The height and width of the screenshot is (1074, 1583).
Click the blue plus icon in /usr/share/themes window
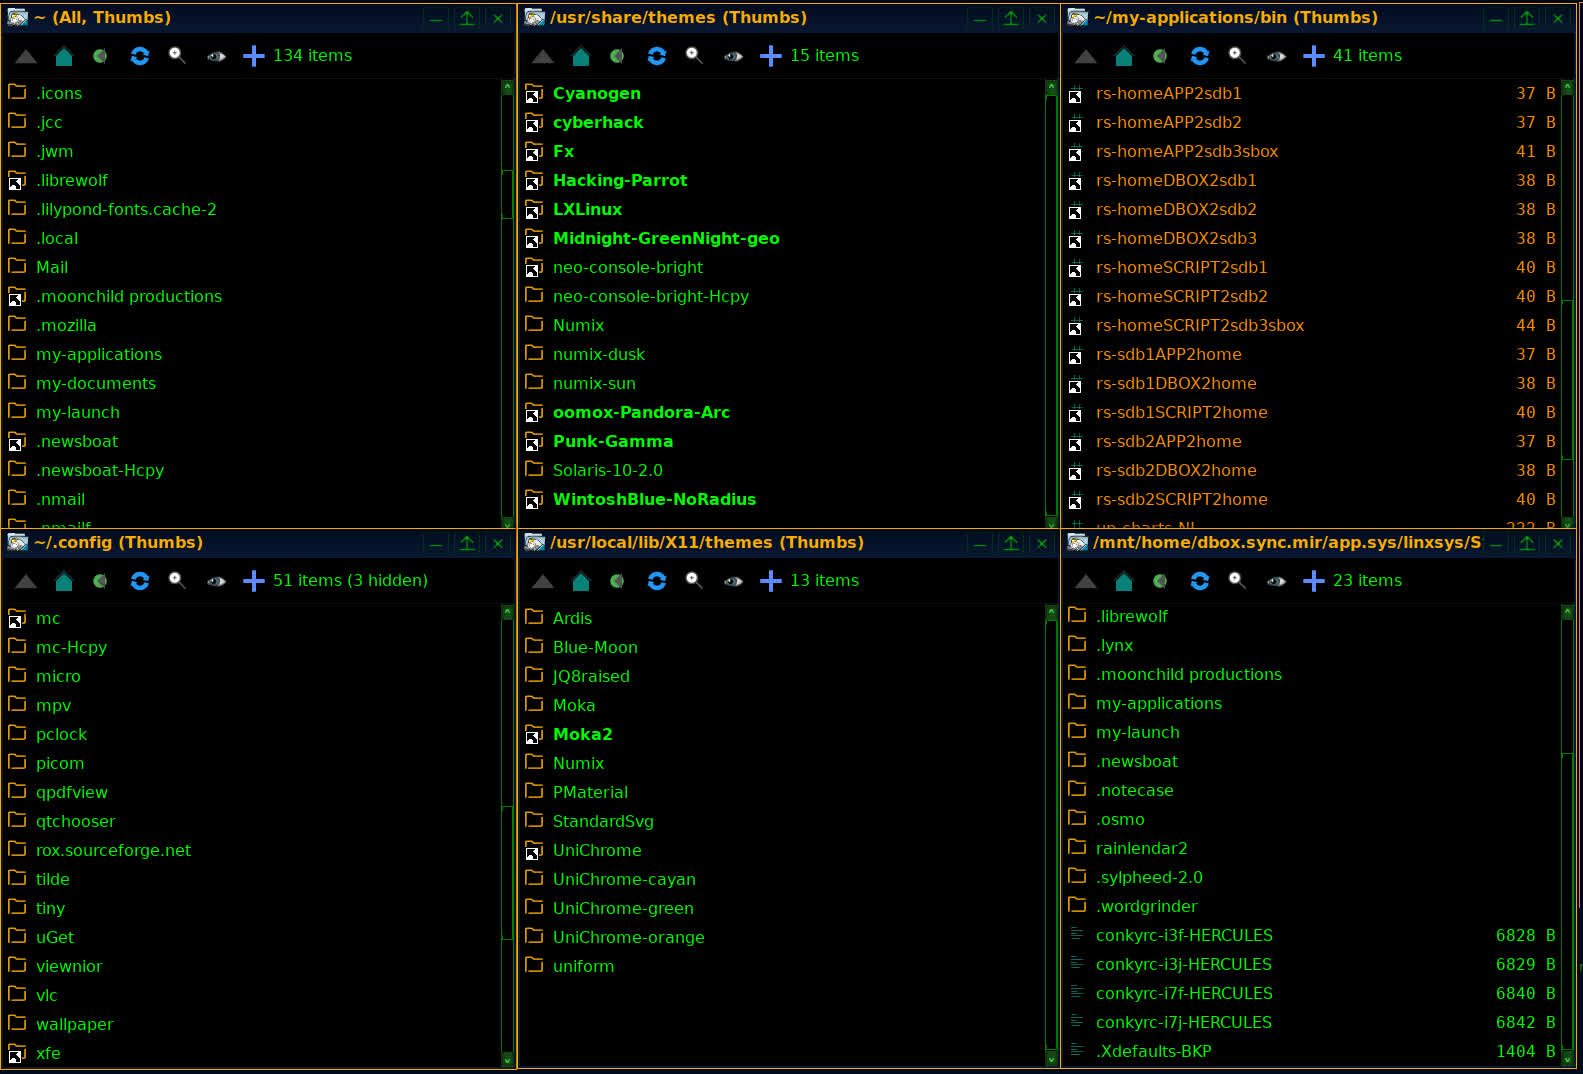pyautogui.click(x=771, y=56)
